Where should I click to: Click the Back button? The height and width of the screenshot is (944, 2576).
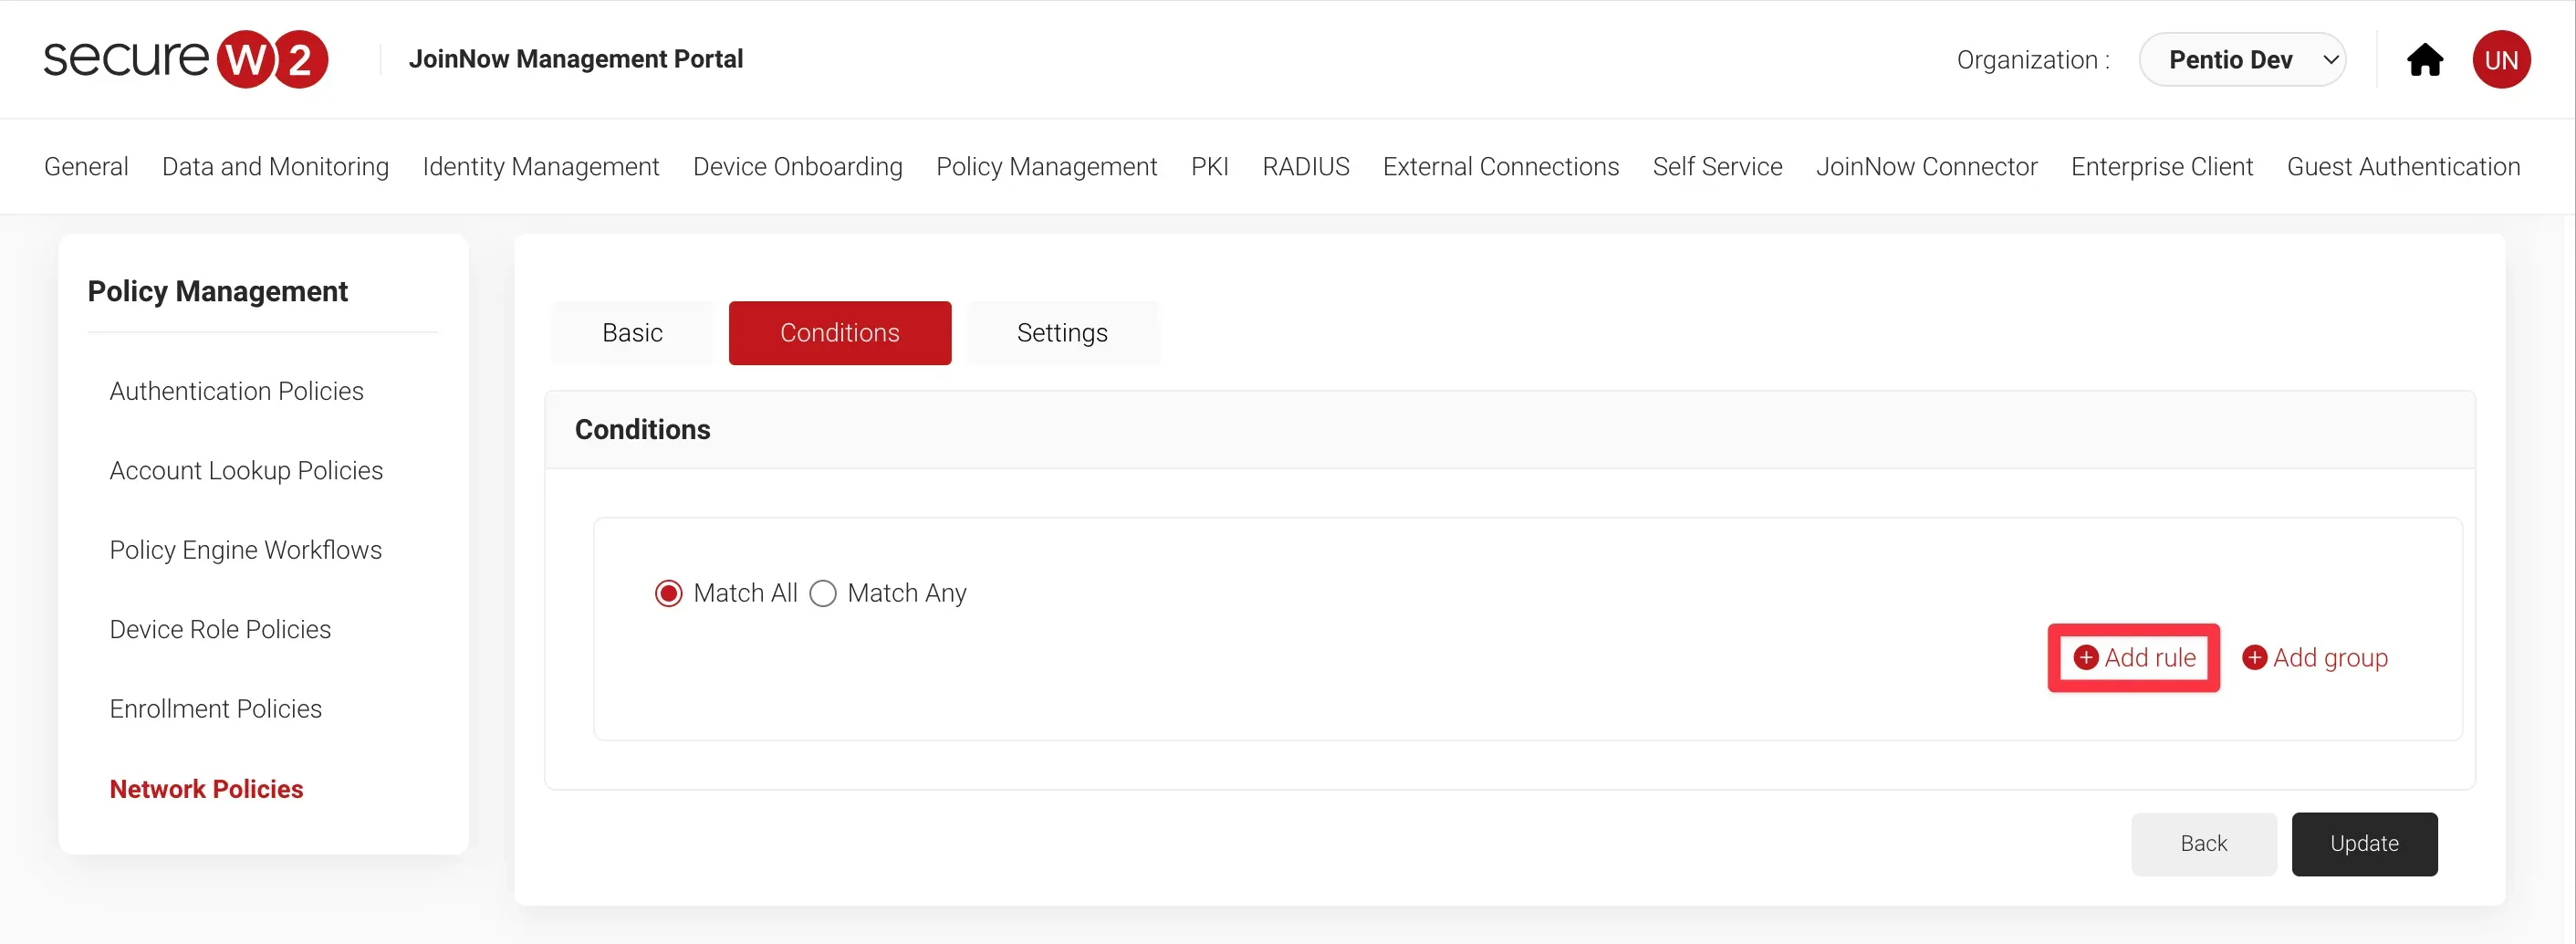point(2203,843)
